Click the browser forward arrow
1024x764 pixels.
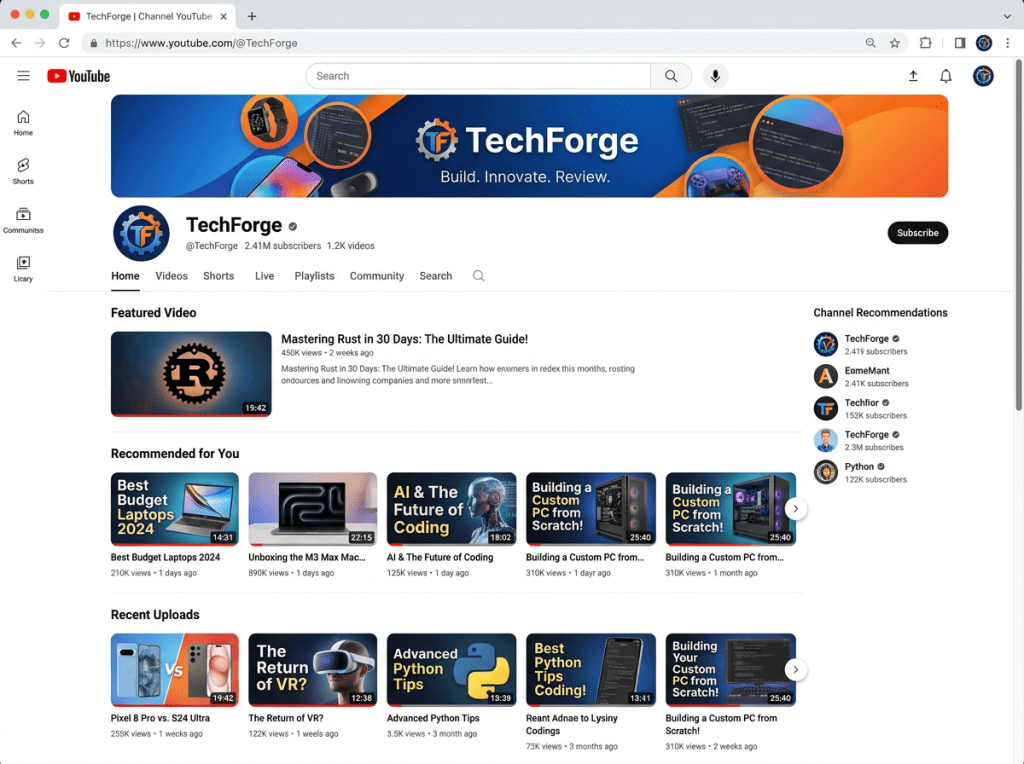(40, 42)
